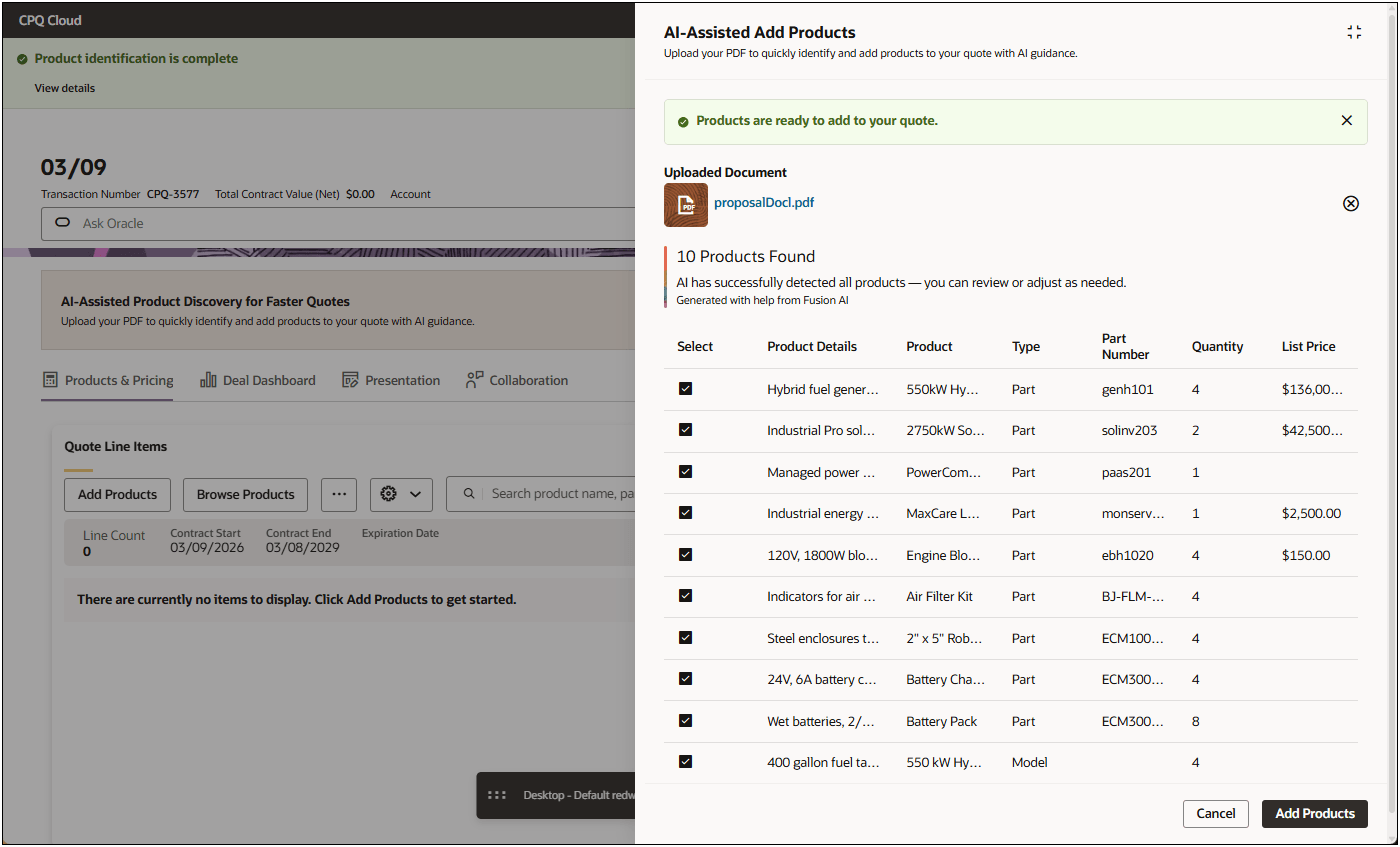Image resolution: width=1400 pixels, height=847 pixels.
Task: Open the Presentation tab
Action: pos(391,381)
